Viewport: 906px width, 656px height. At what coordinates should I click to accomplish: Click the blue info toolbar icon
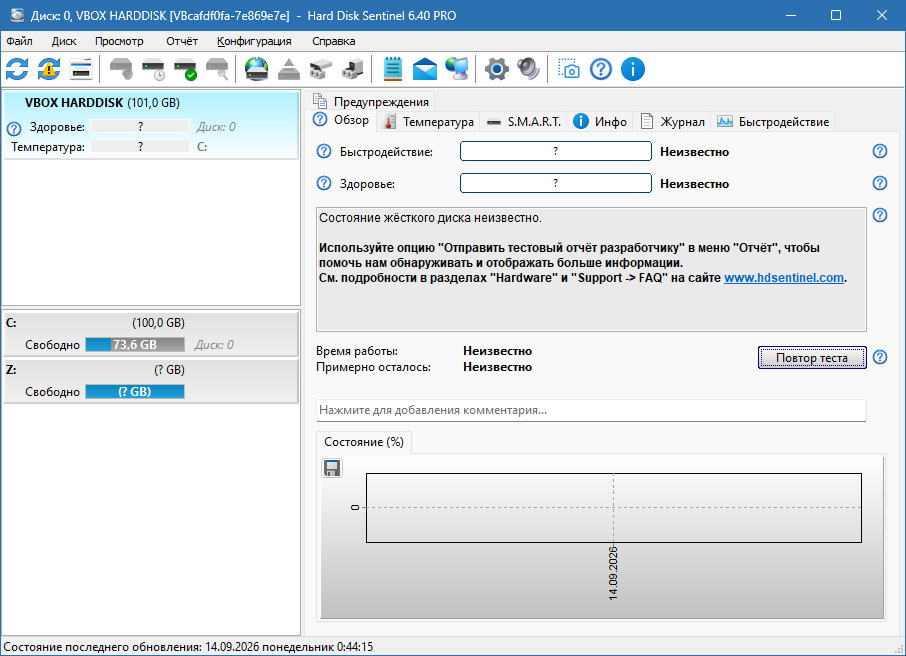click(633, 69)
